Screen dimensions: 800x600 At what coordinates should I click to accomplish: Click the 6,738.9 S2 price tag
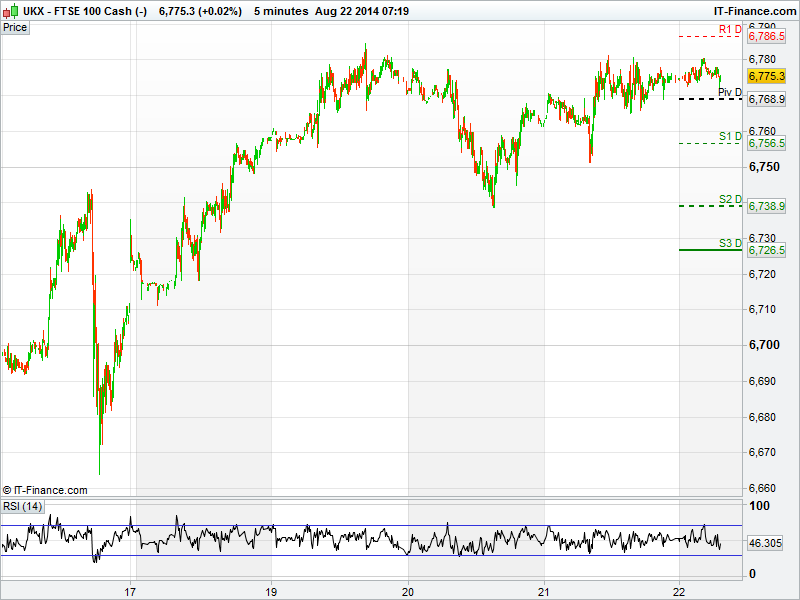pos(766,205)
